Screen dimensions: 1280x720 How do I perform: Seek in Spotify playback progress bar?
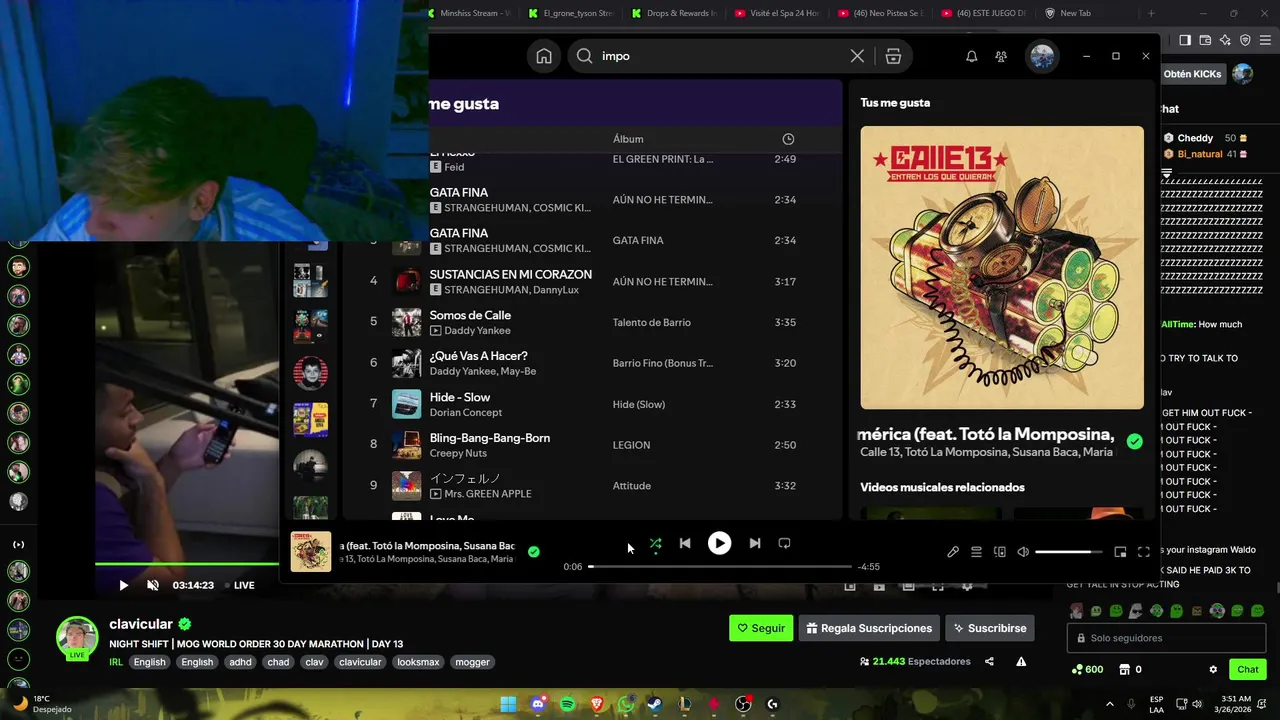tap(720, 566)
